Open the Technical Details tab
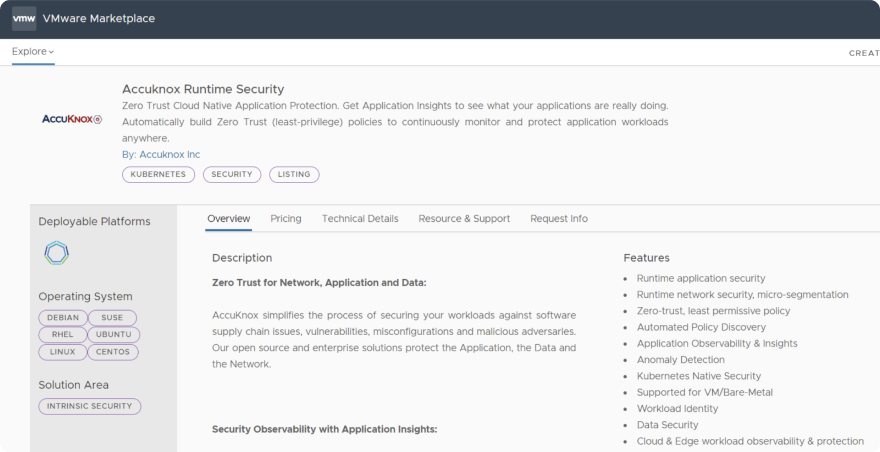 (360, 219)
